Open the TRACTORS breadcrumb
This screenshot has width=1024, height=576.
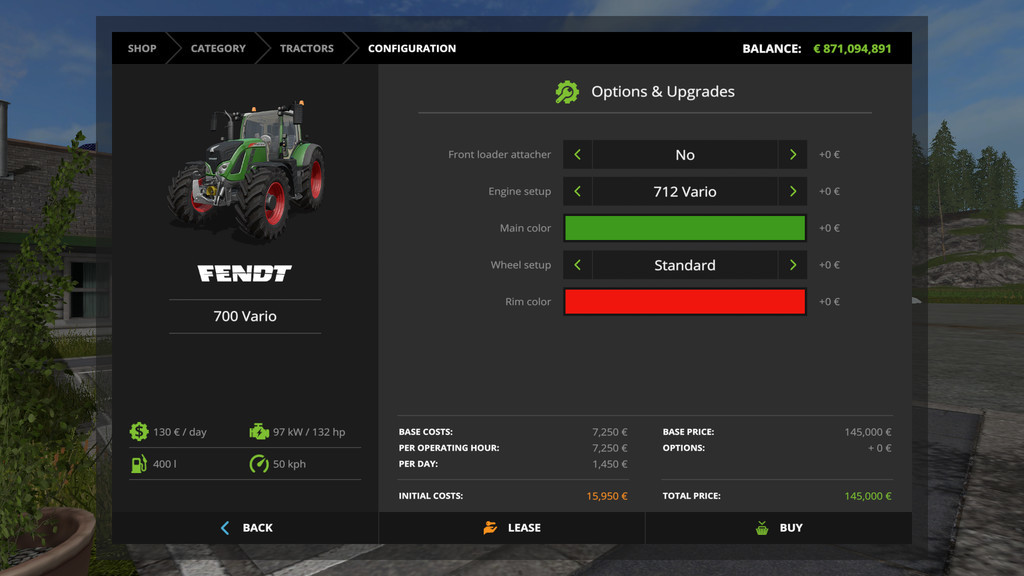[x=306, y=48]
